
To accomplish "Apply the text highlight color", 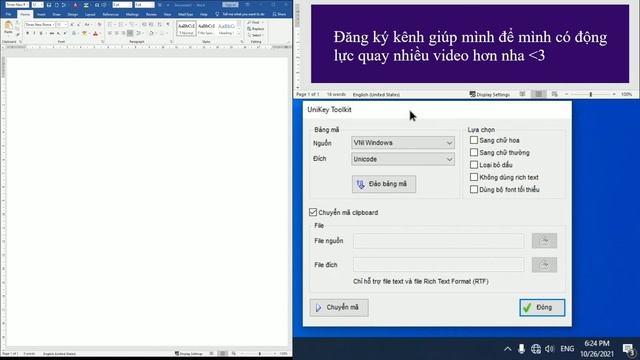I will click(84, 33).
